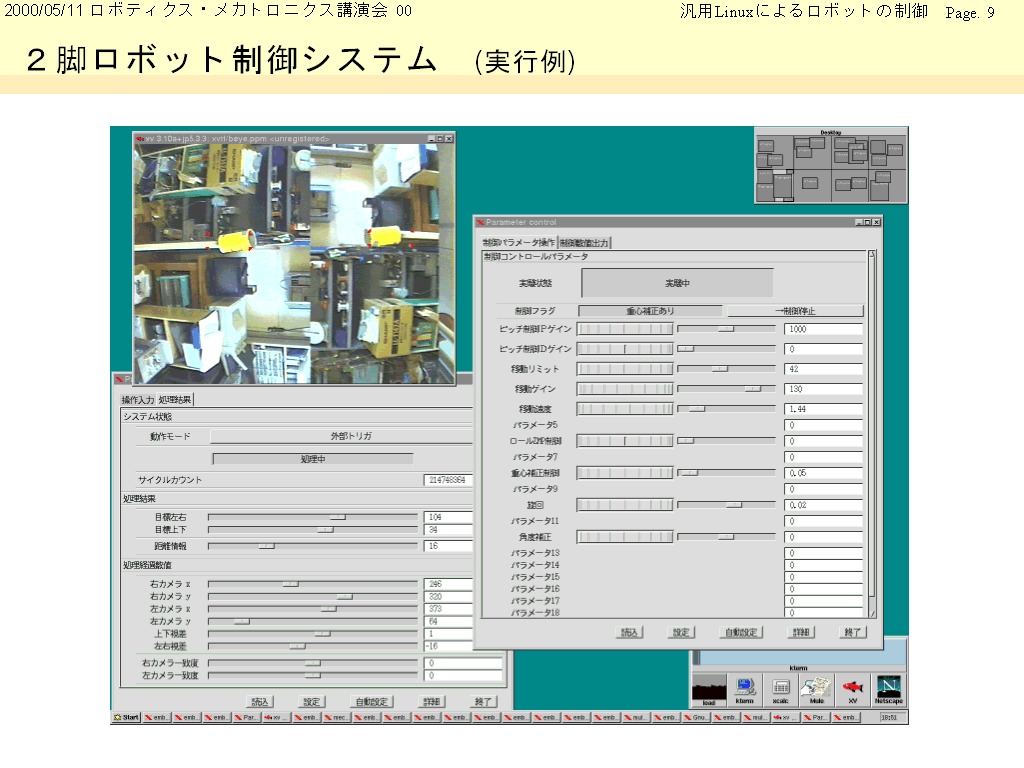Click the 旋回 slider handle
Viewport: 1024px width, 768px height.
(733, 505)
